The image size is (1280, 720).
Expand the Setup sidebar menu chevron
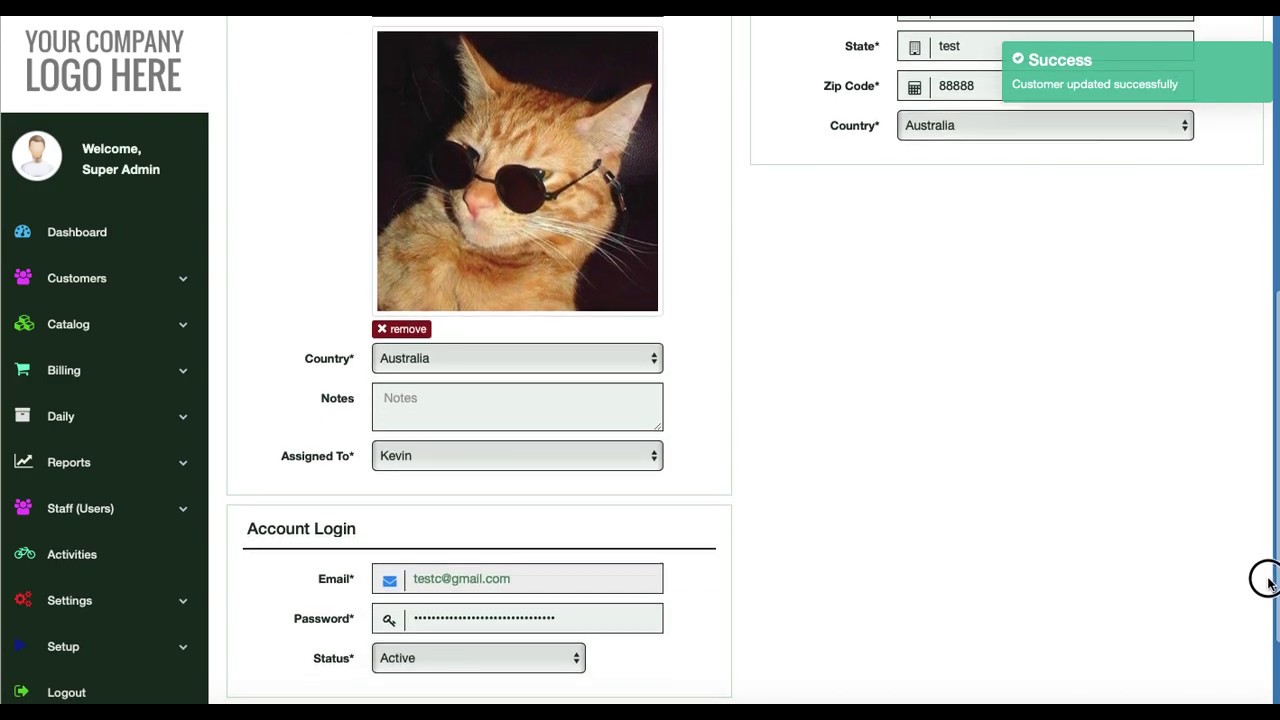coord(183,647)
